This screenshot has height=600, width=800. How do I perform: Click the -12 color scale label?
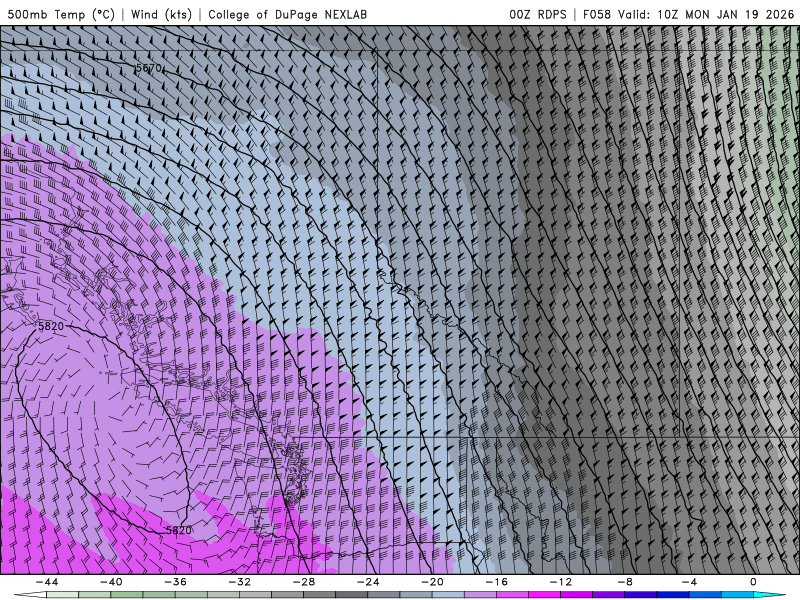[x=561, y=582]
